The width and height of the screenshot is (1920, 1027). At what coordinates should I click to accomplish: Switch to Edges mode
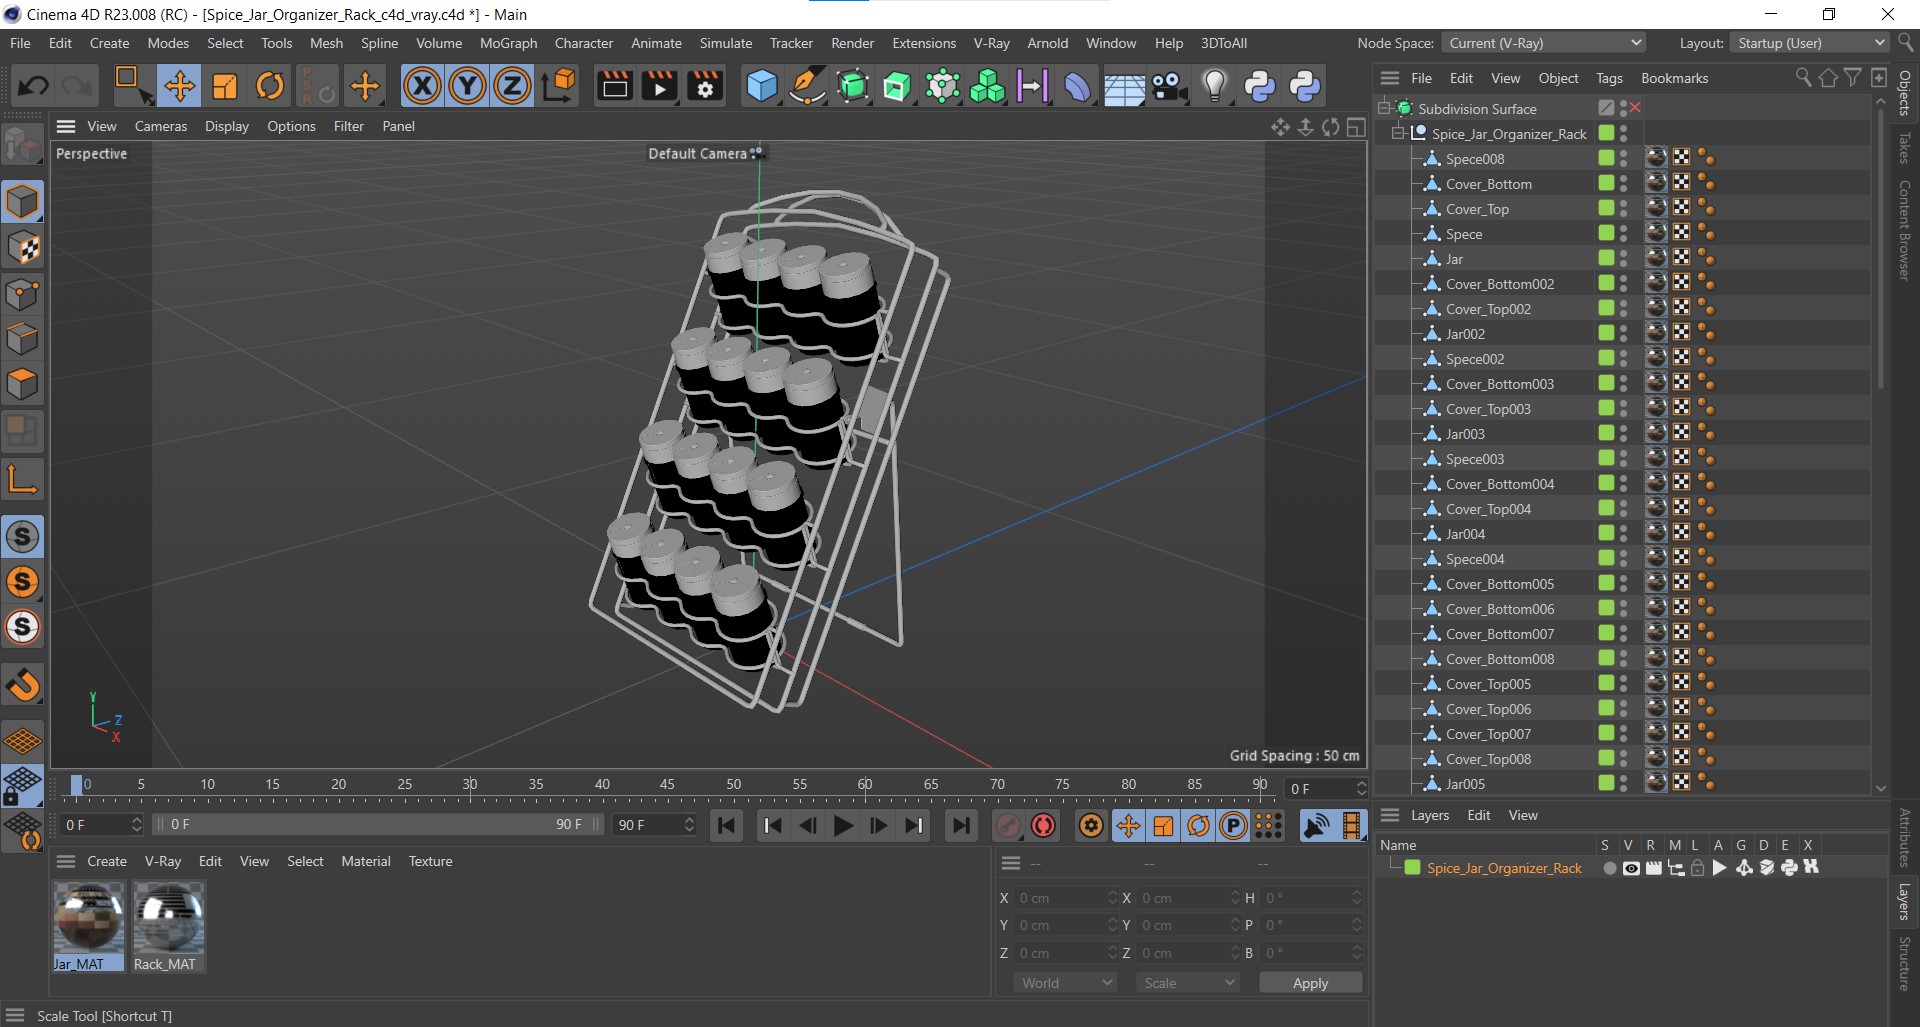tap(22, 340)
